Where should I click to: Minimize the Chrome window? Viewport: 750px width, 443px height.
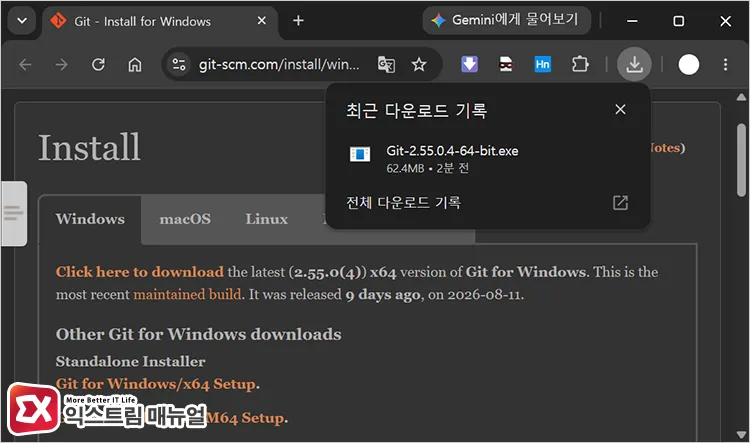632,21
